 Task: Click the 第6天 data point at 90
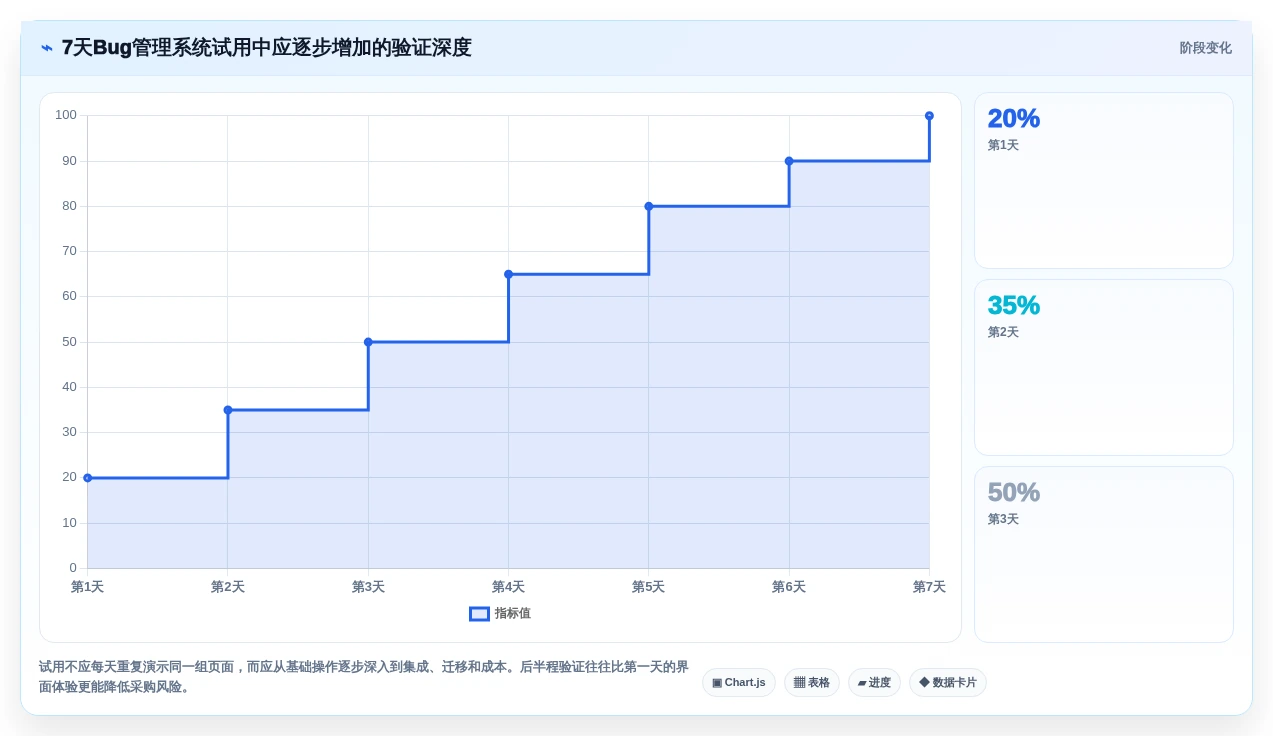pyautogui.click(x=789, y=161)
